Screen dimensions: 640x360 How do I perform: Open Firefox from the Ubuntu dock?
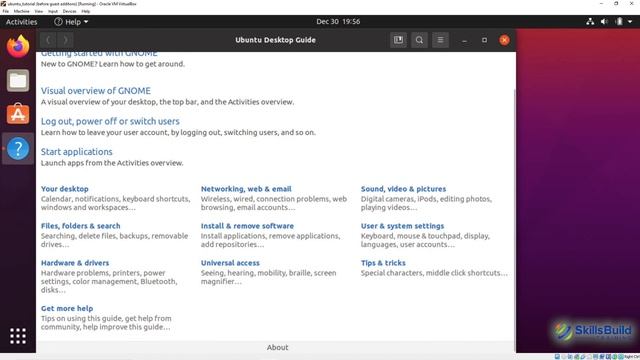click(18, 46)
